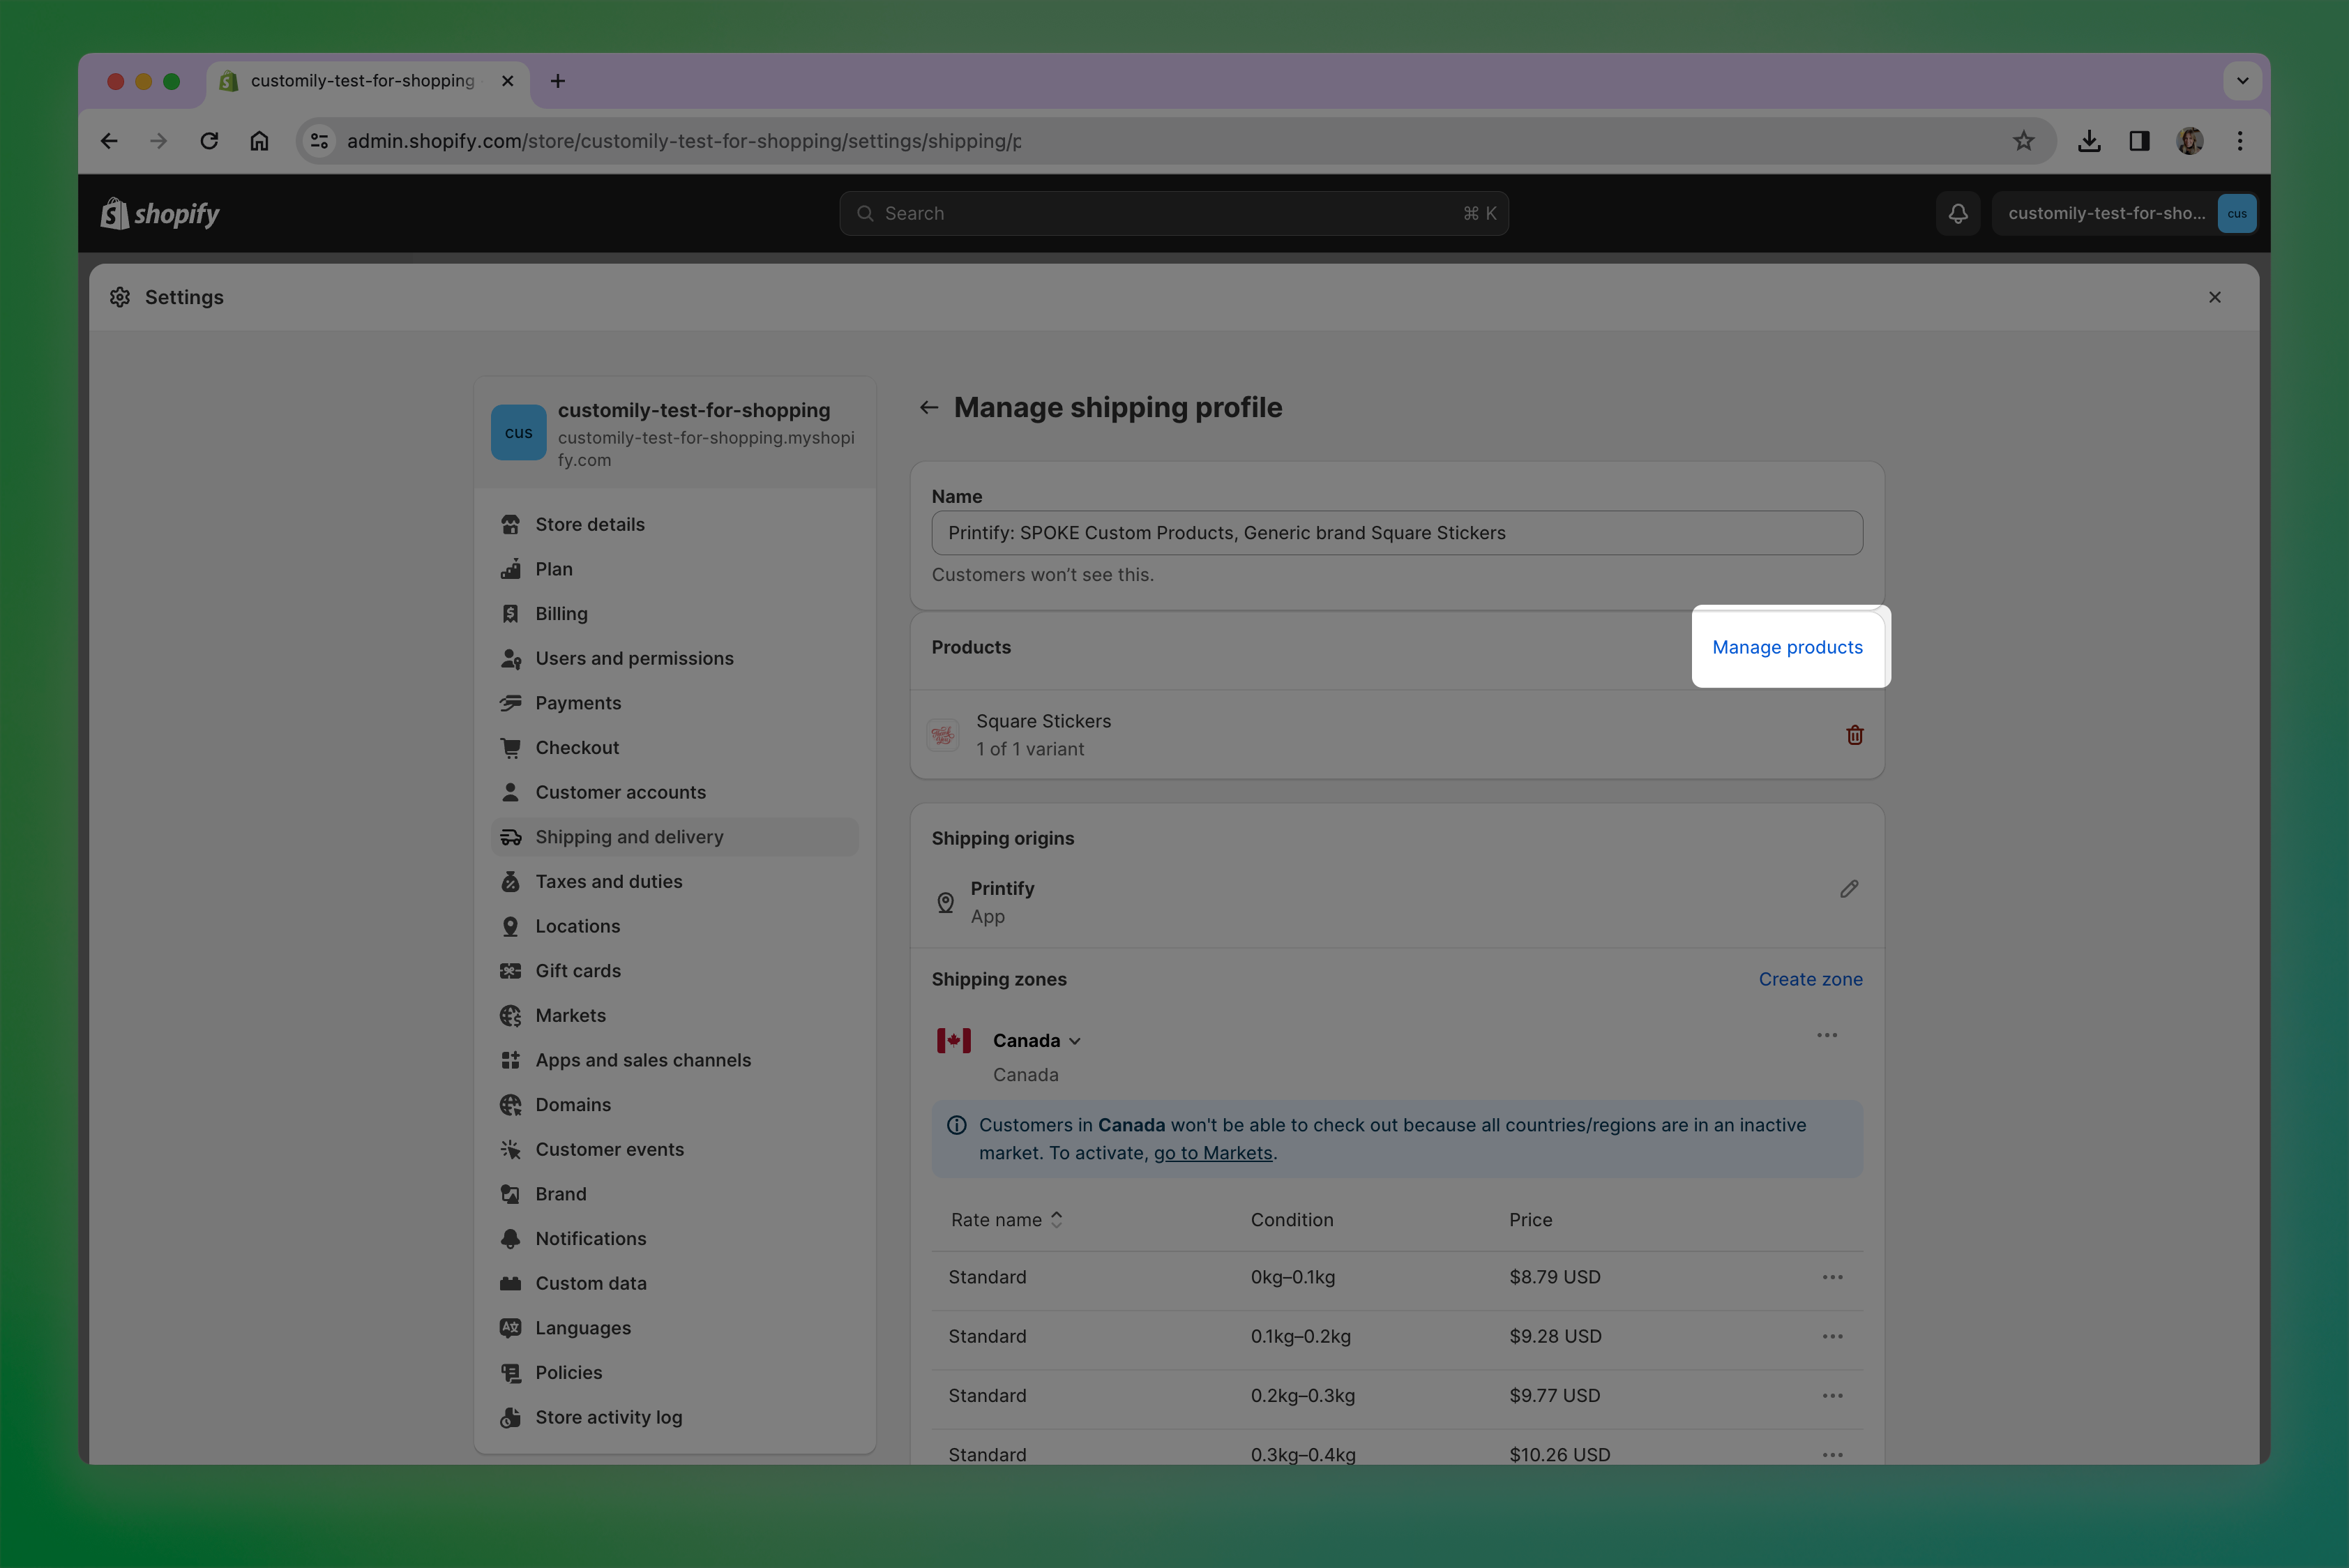Open Markets settings in sidebar

coord(675,1016)
